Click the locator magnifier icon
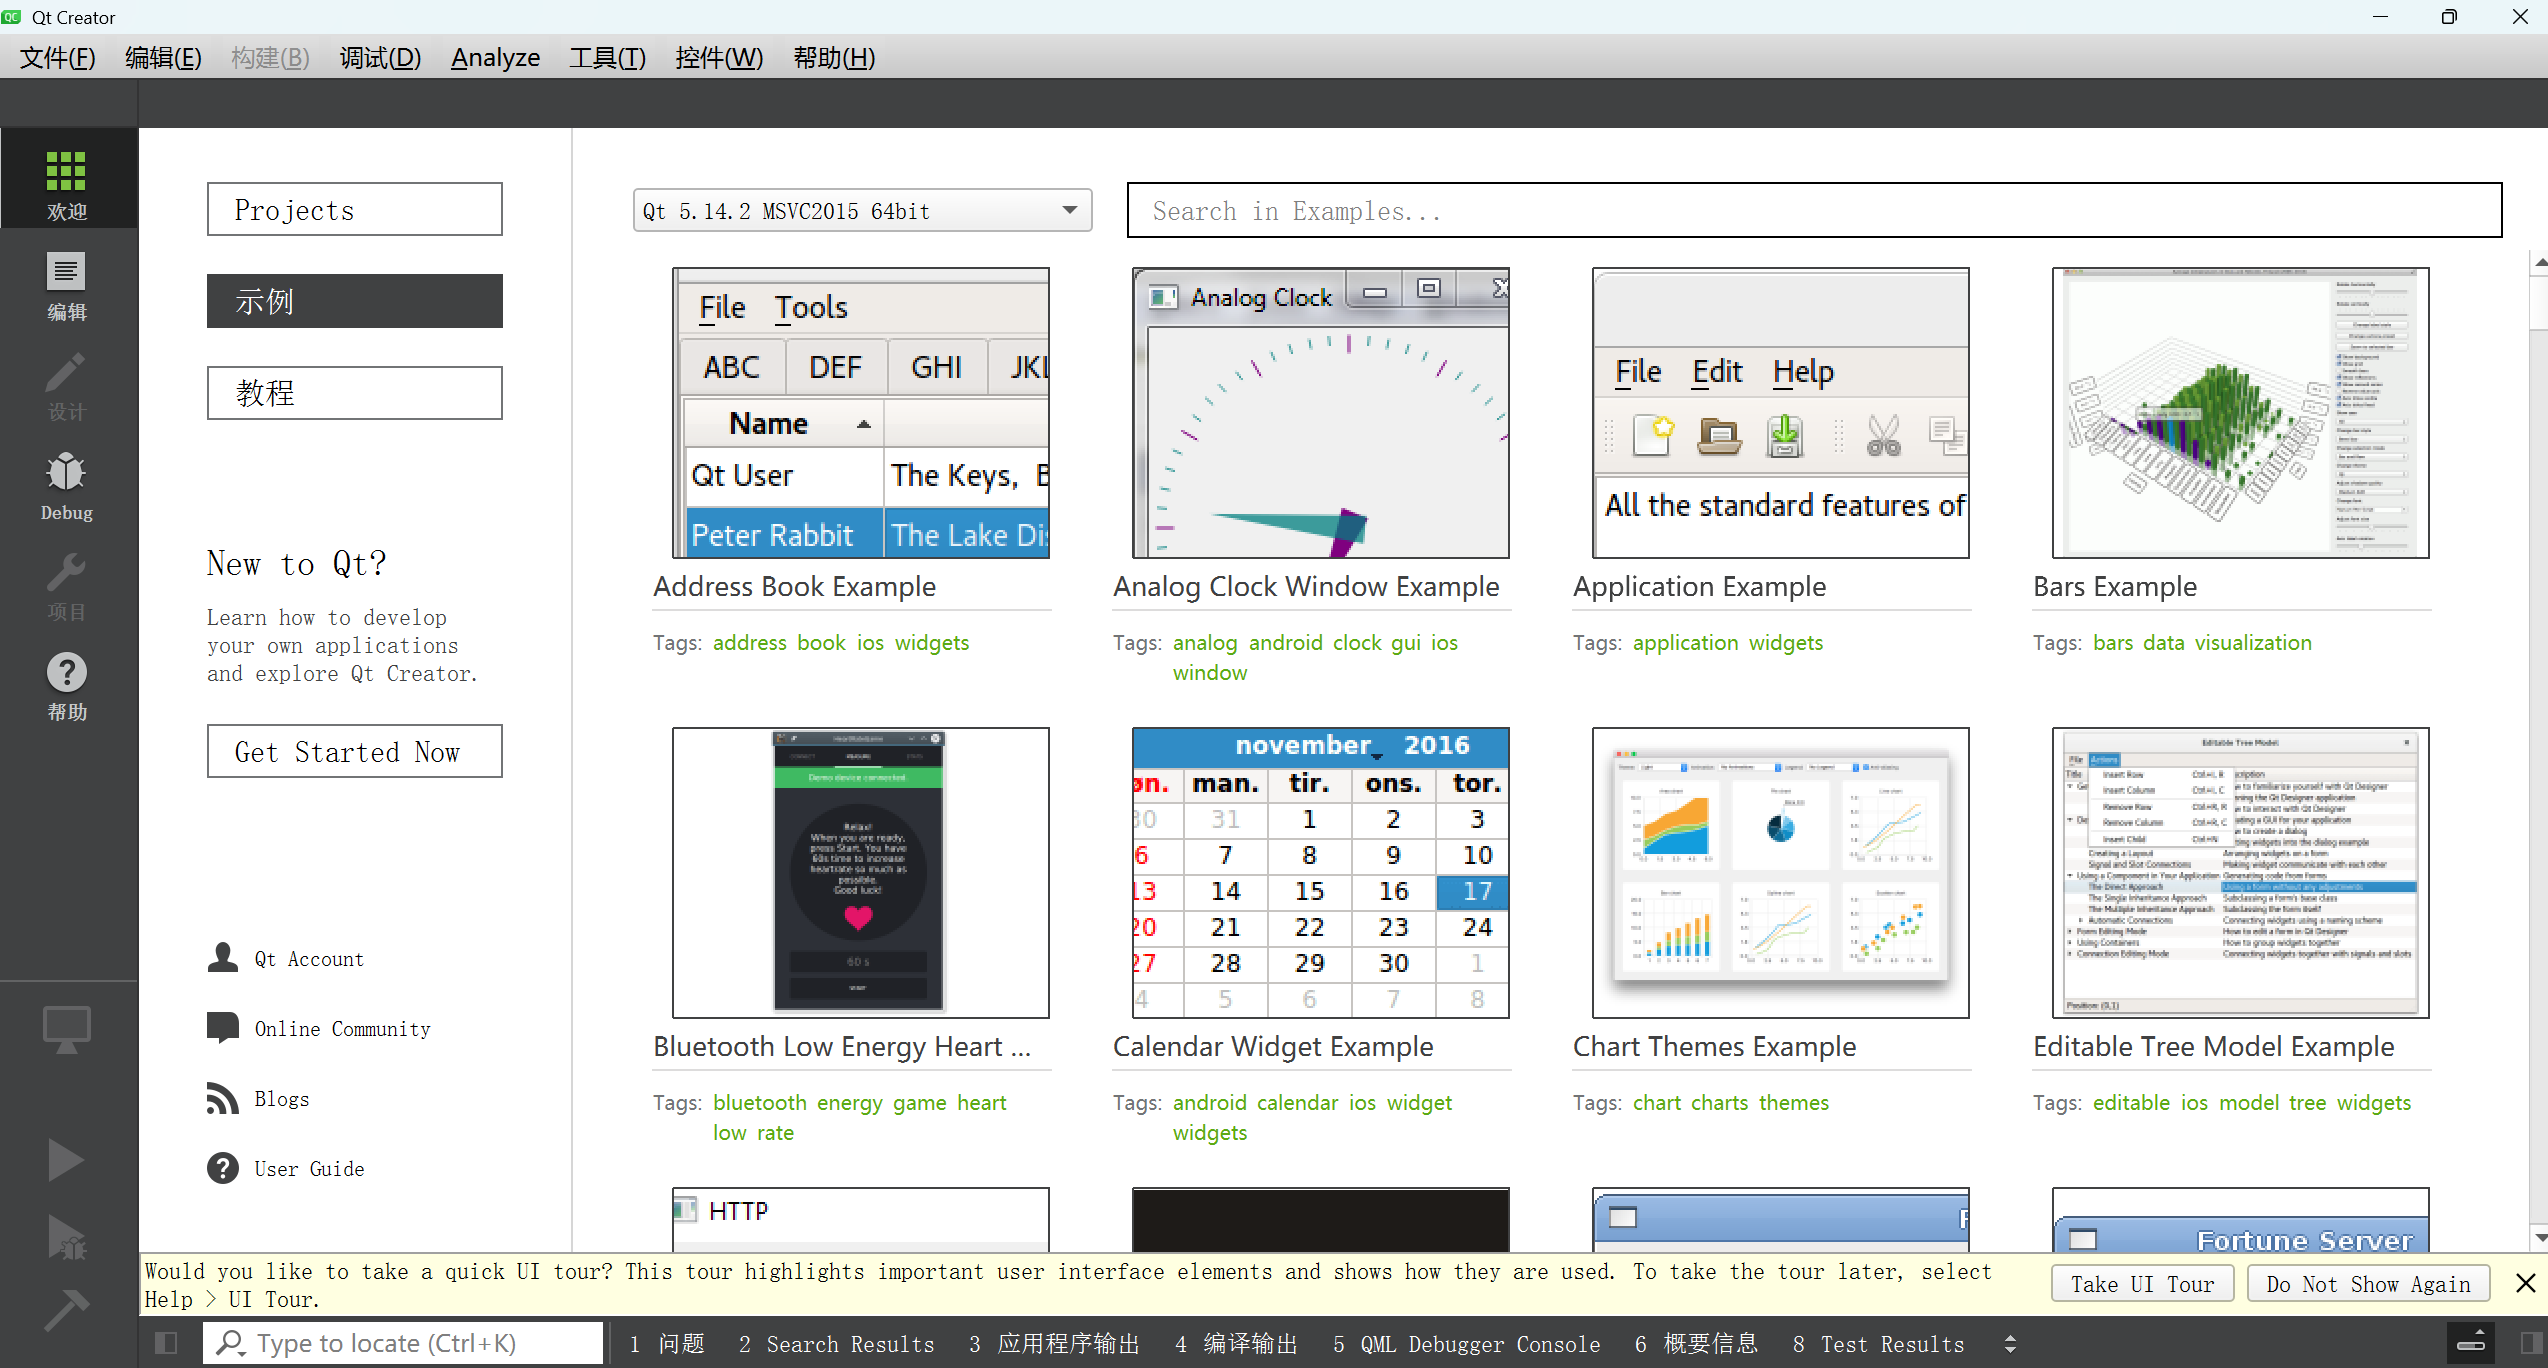Screen dimensions: 2548x1368 230,1343
